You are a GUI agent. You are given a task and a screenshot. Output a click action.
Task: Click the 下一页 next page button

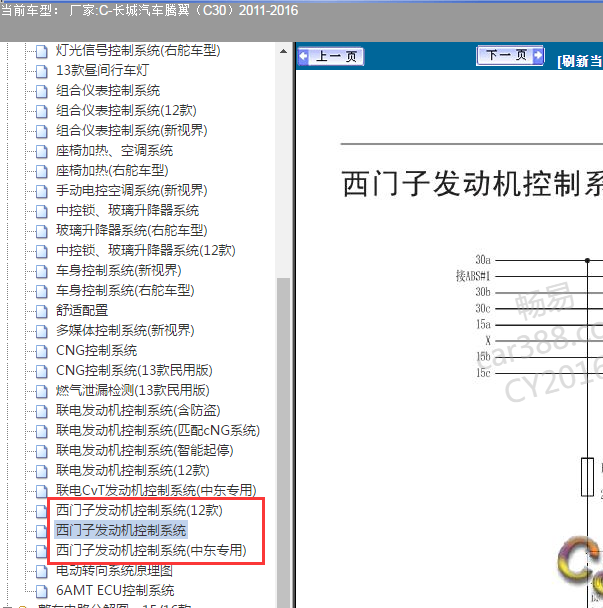tap(510, 55)
